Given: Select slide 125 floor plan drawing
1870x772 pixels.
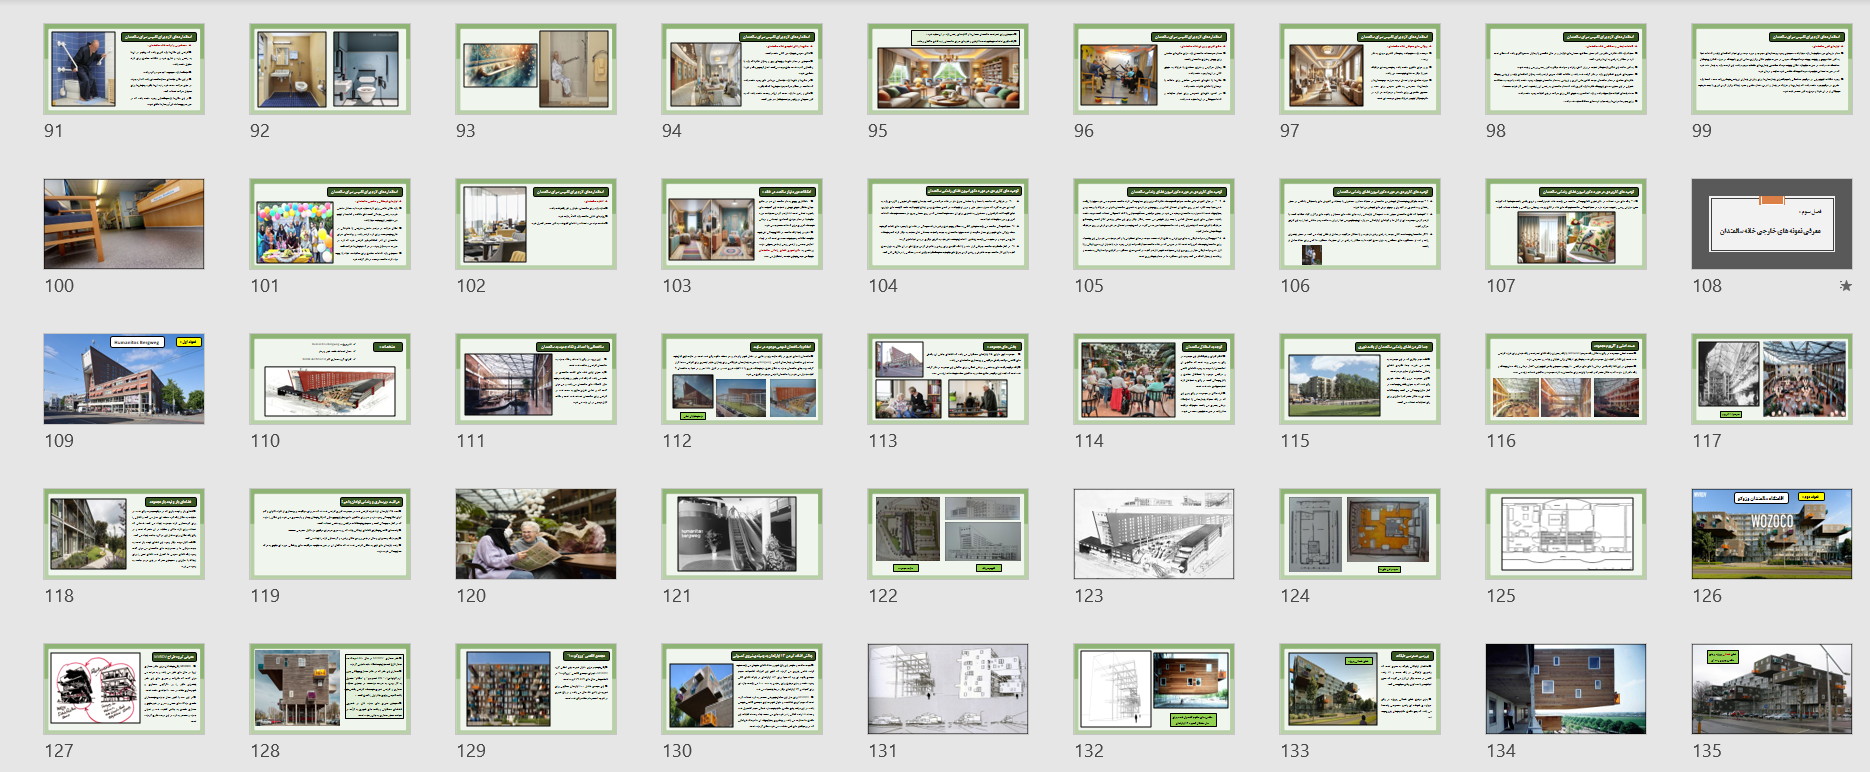Looking at the screenshot, I should tap(1565, 534).
